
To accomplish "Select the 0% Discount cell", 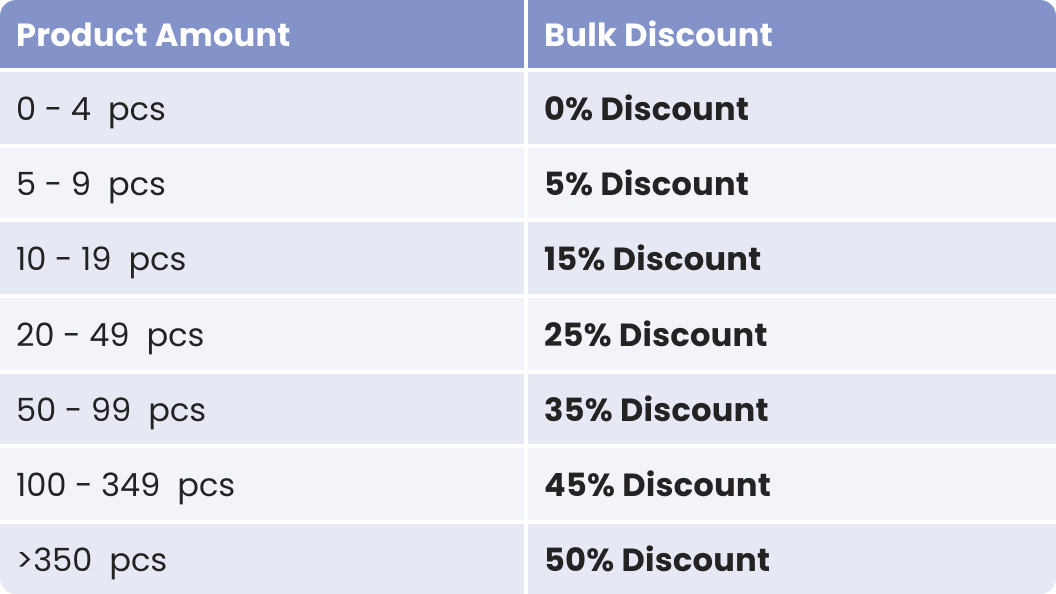I will coord(646,109).
